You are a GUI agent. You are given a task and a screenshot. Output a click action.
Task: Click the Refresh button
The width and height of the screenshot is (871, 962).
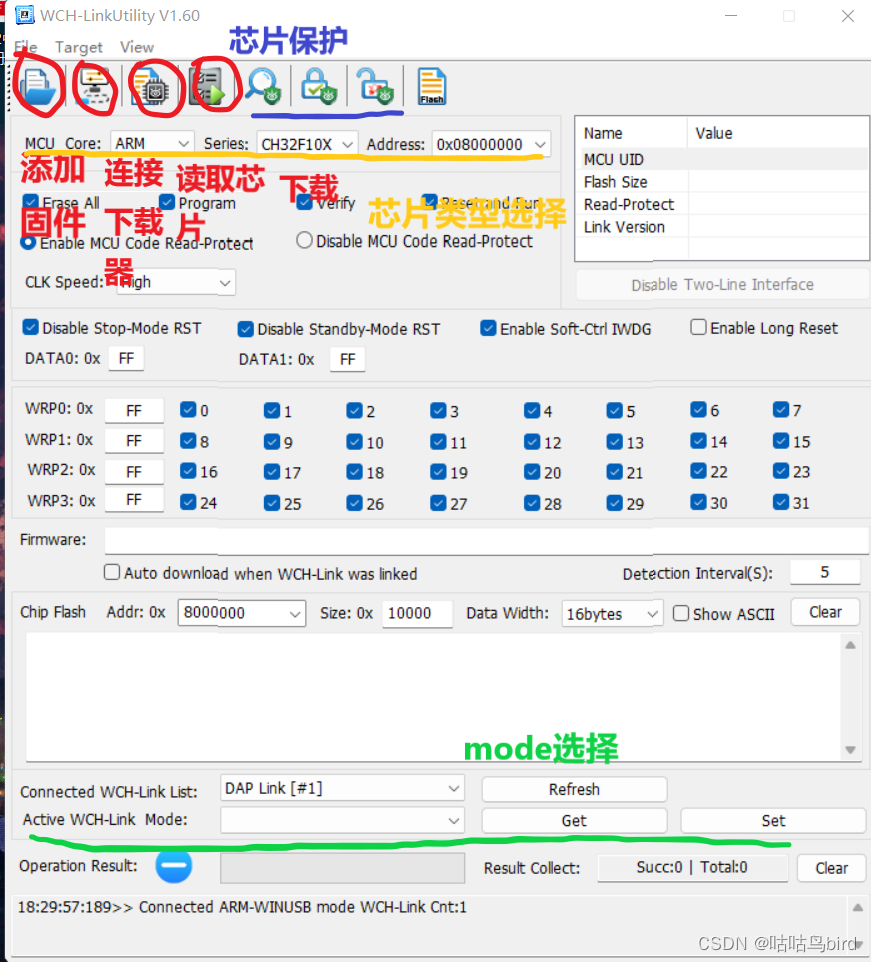pyautogui.click(x=574, y=789)
